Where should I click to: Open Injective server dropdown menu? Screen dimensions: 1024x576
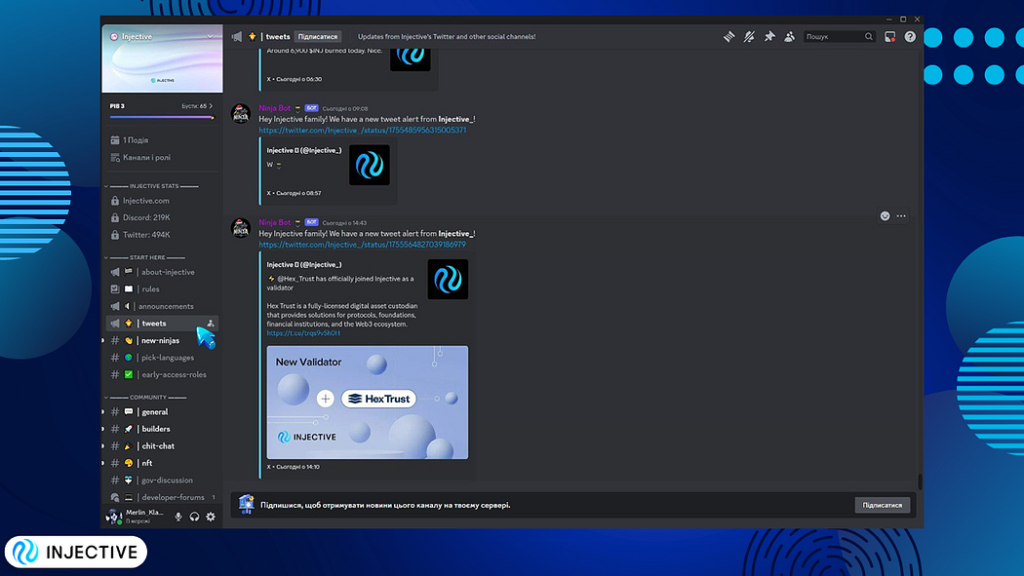[210, 37]
